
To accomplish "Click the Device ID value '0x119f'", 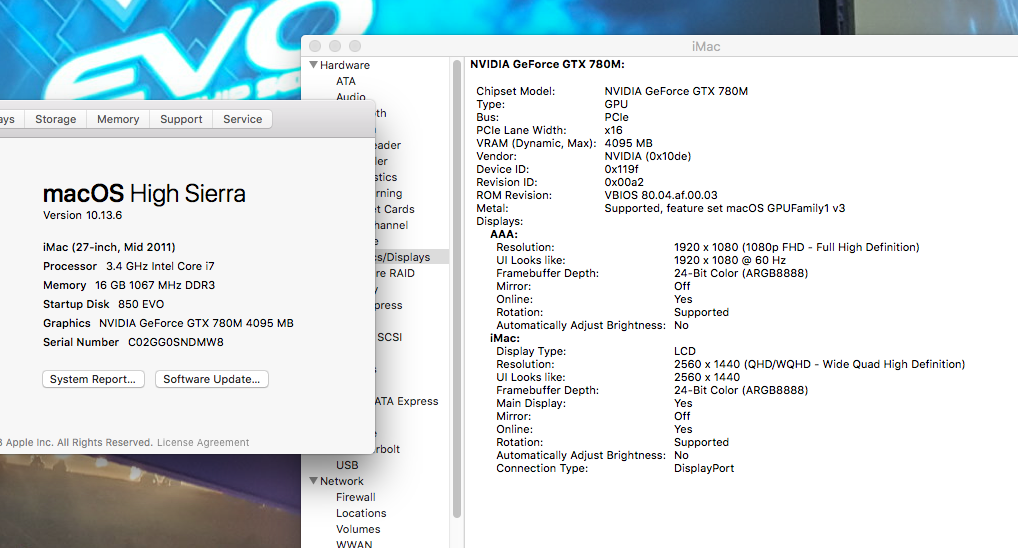I will pyautogui.click(x=621, y=169).
